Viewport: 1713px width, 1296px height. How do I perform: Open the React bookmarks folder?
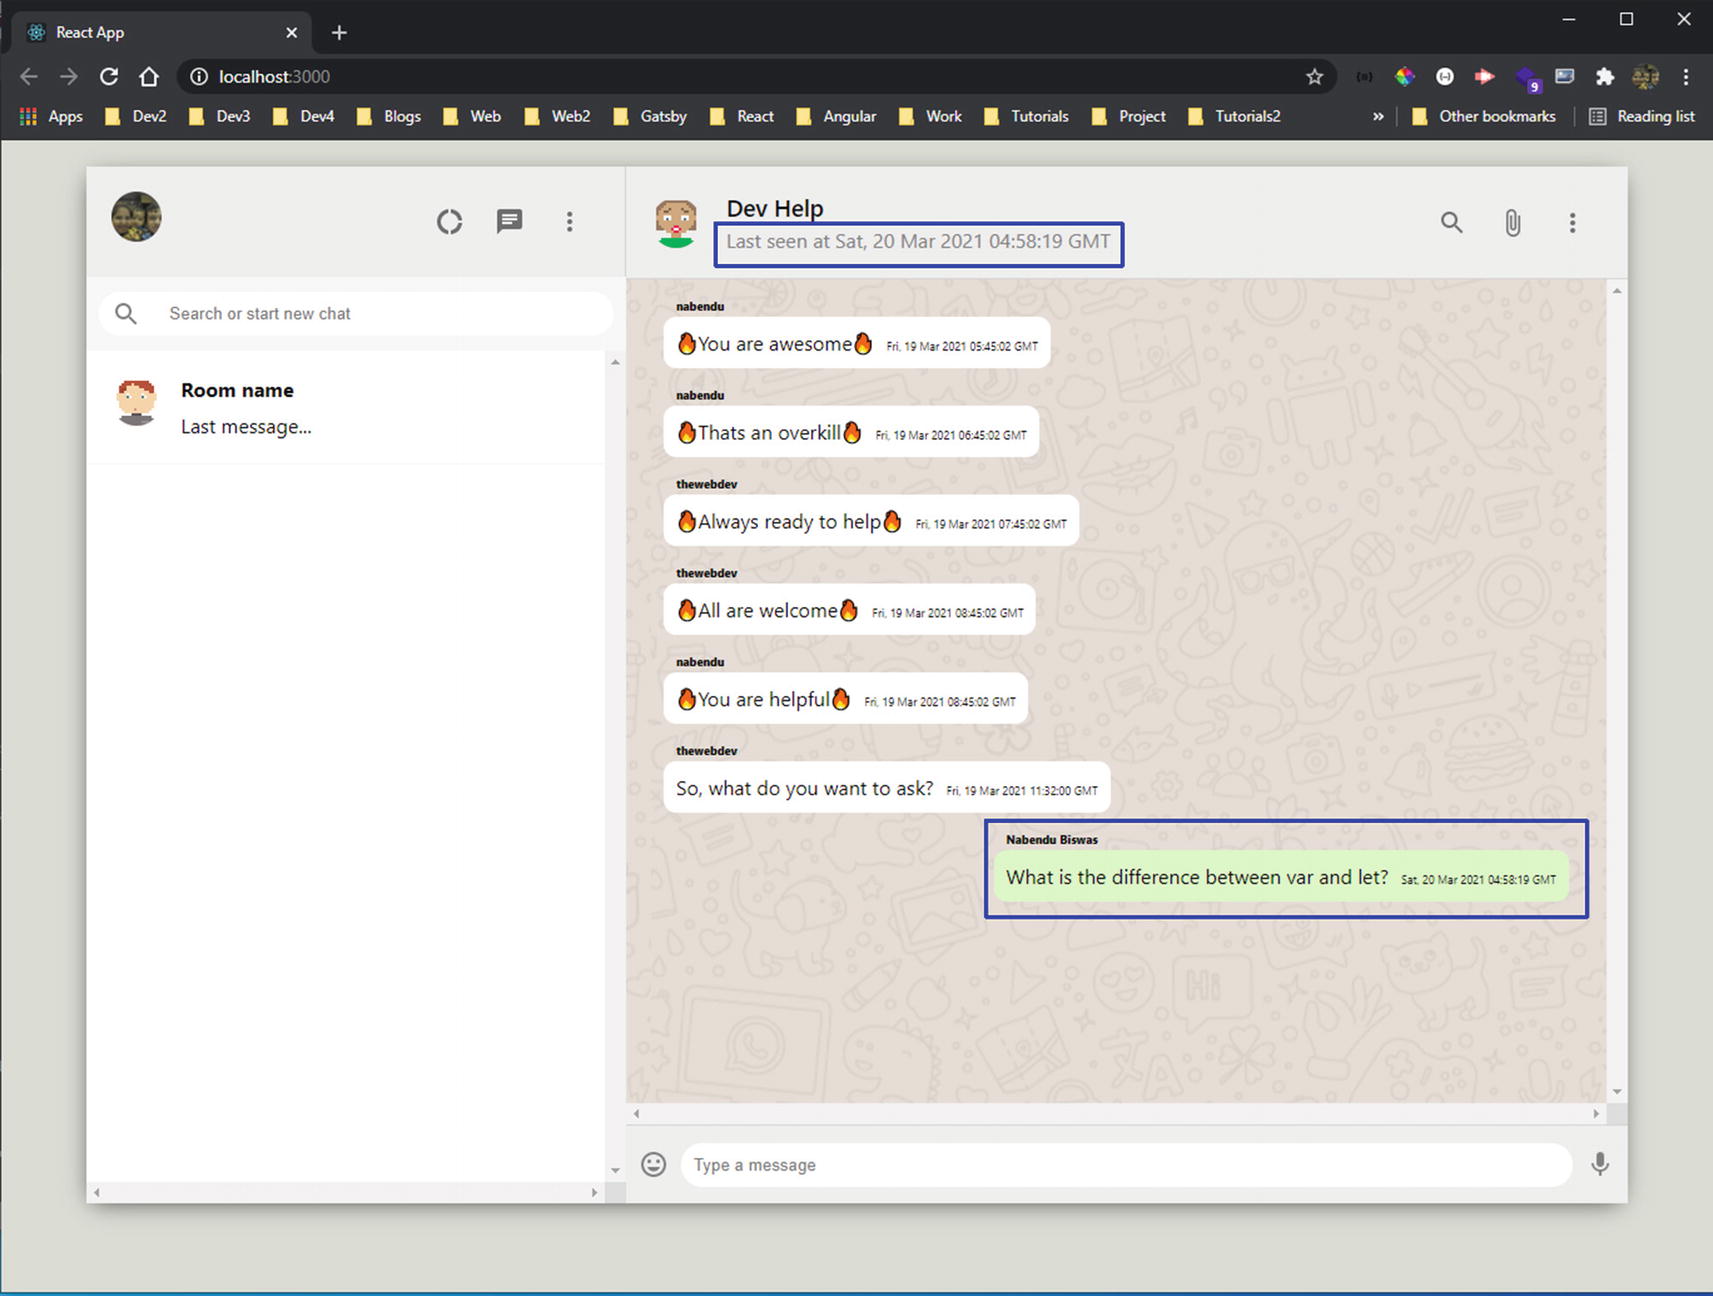coord(742,117)
